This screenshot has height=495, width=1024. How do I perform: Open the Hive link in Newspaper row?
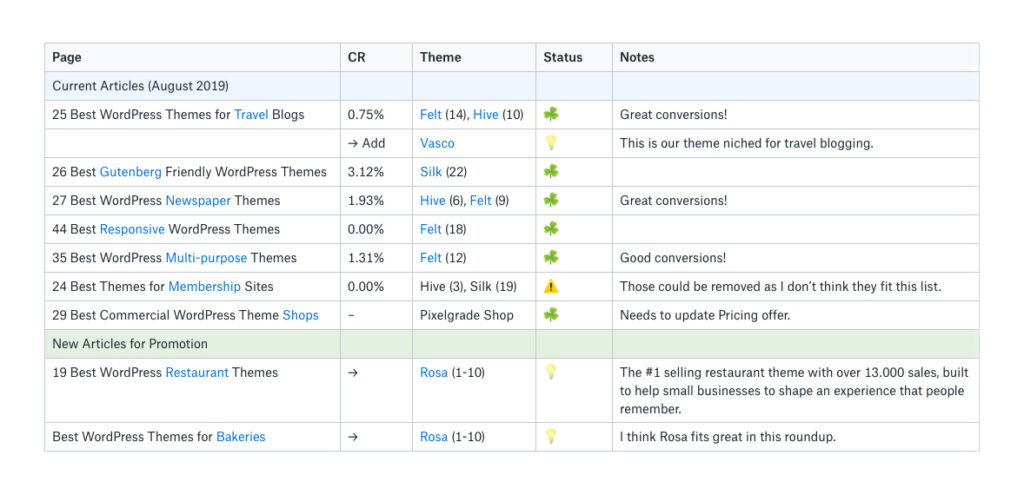tap(433, 200)
